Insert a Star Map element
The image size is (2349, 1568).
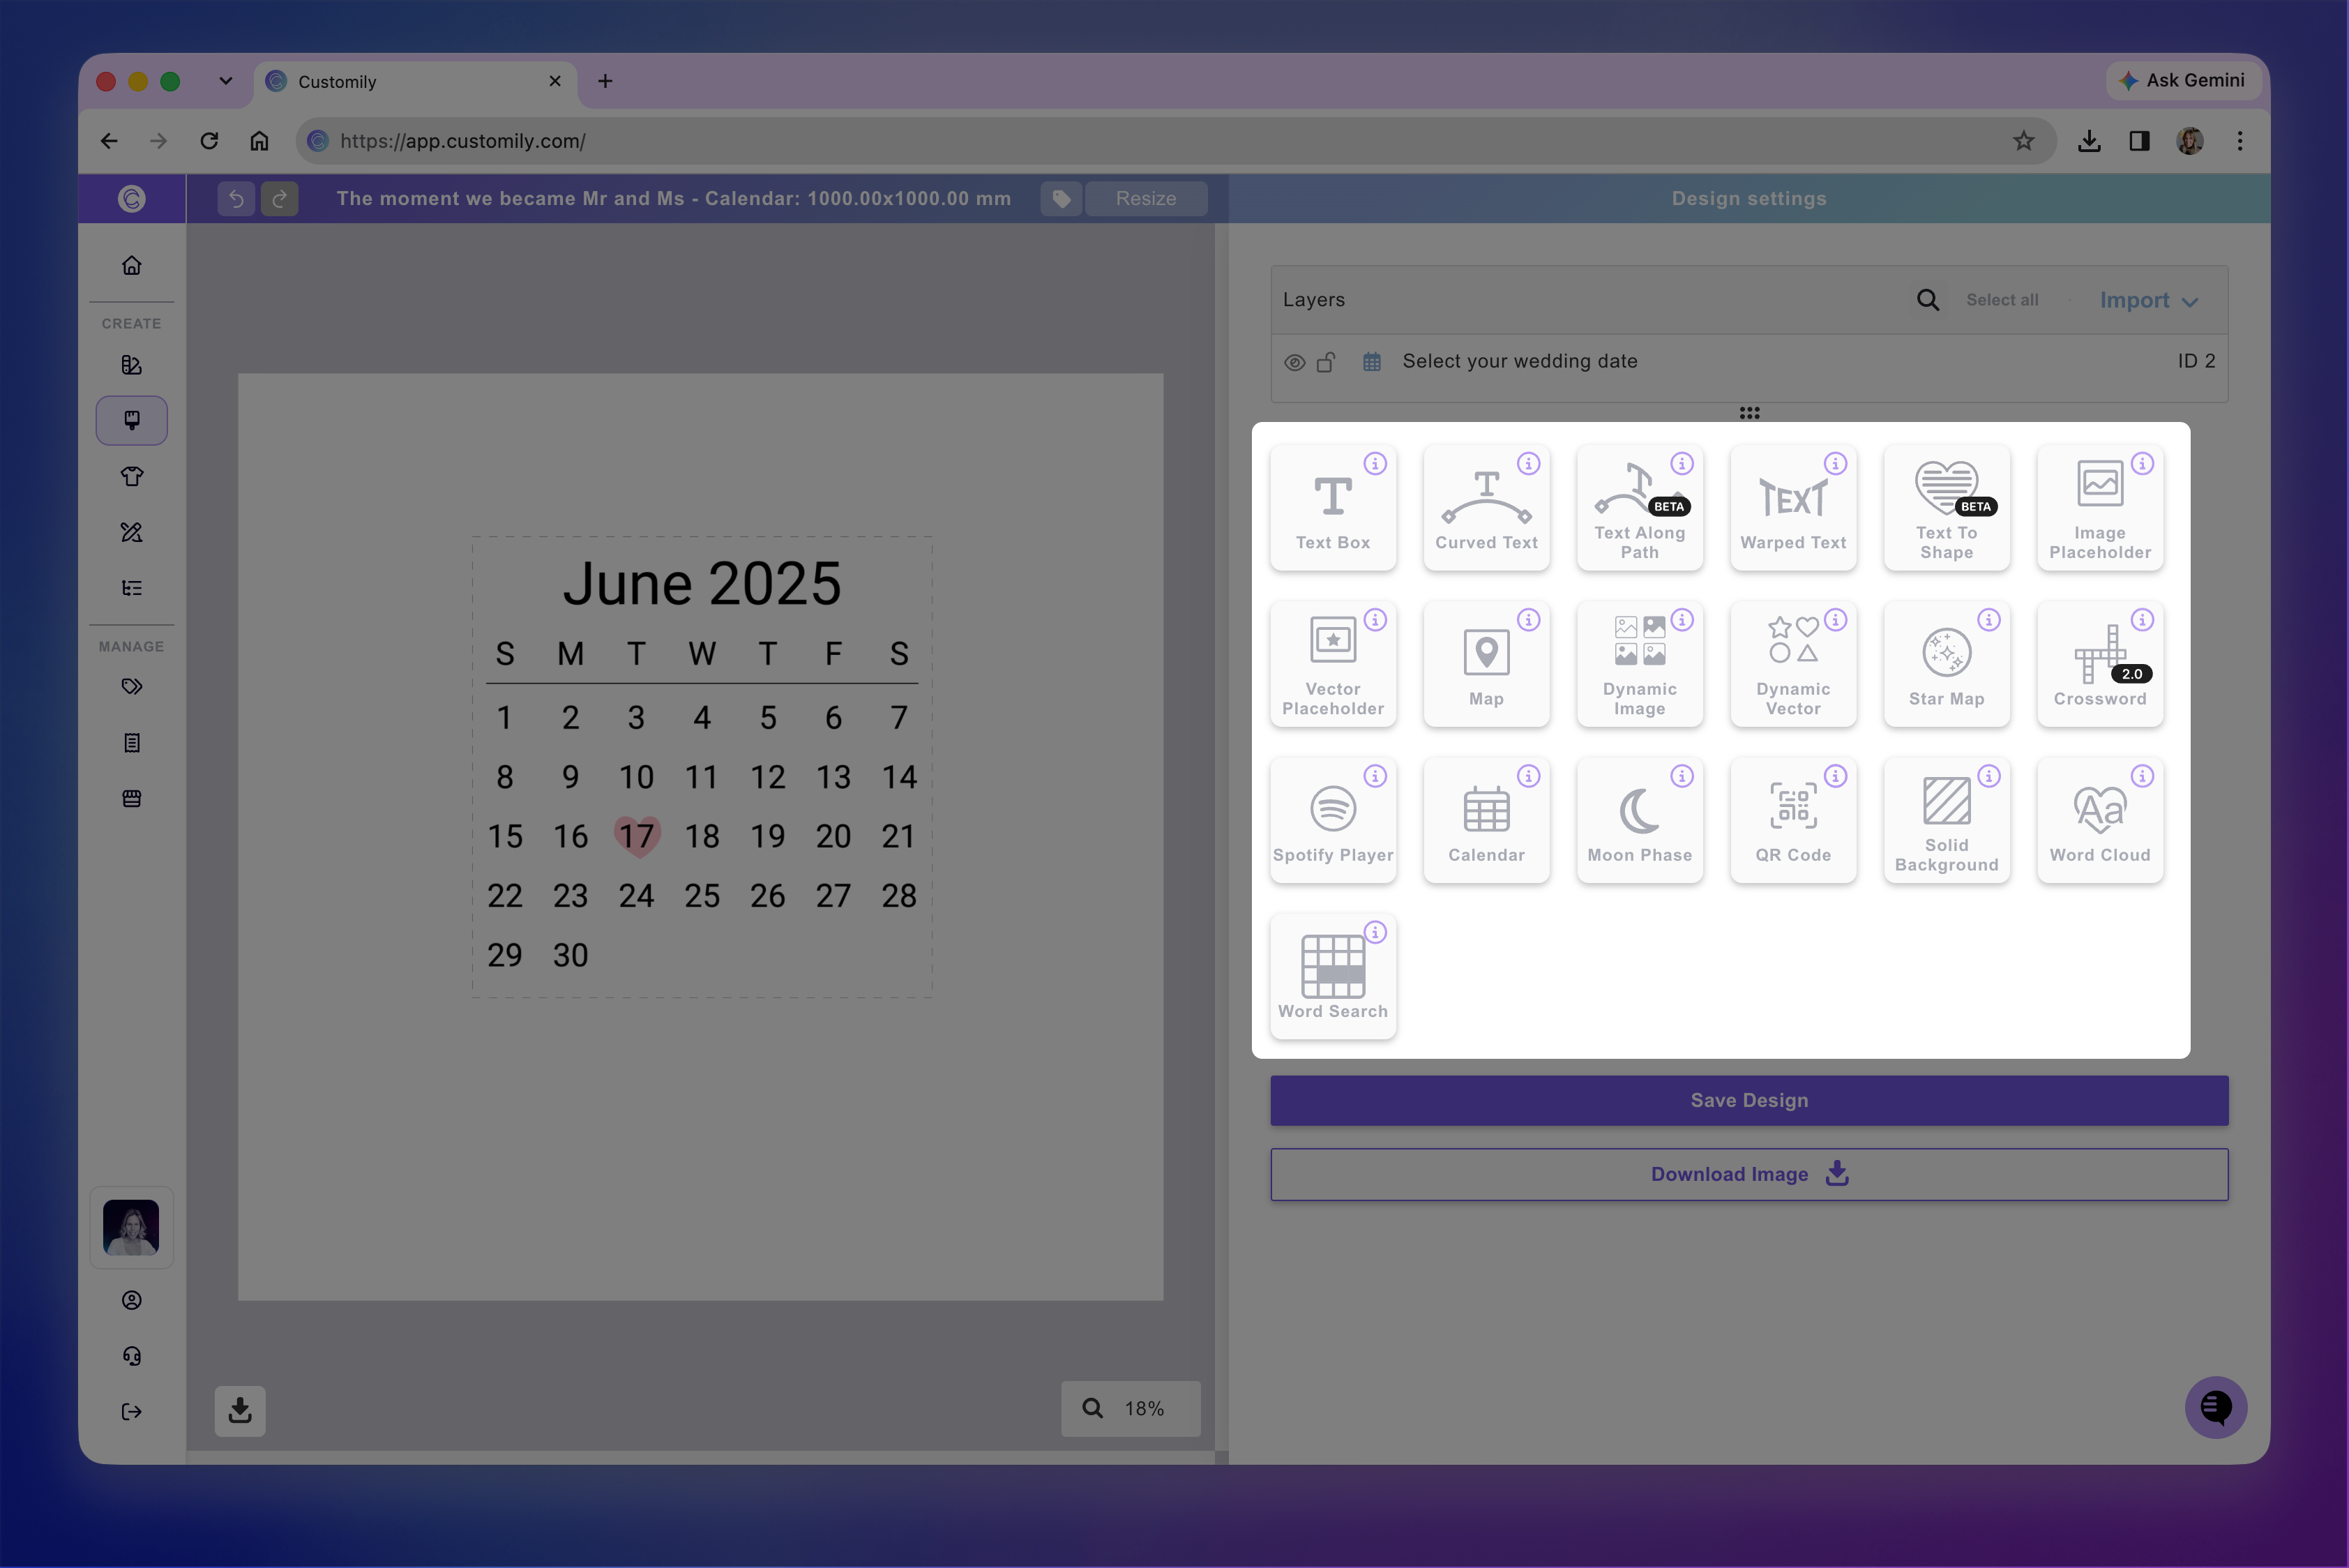1946,664
